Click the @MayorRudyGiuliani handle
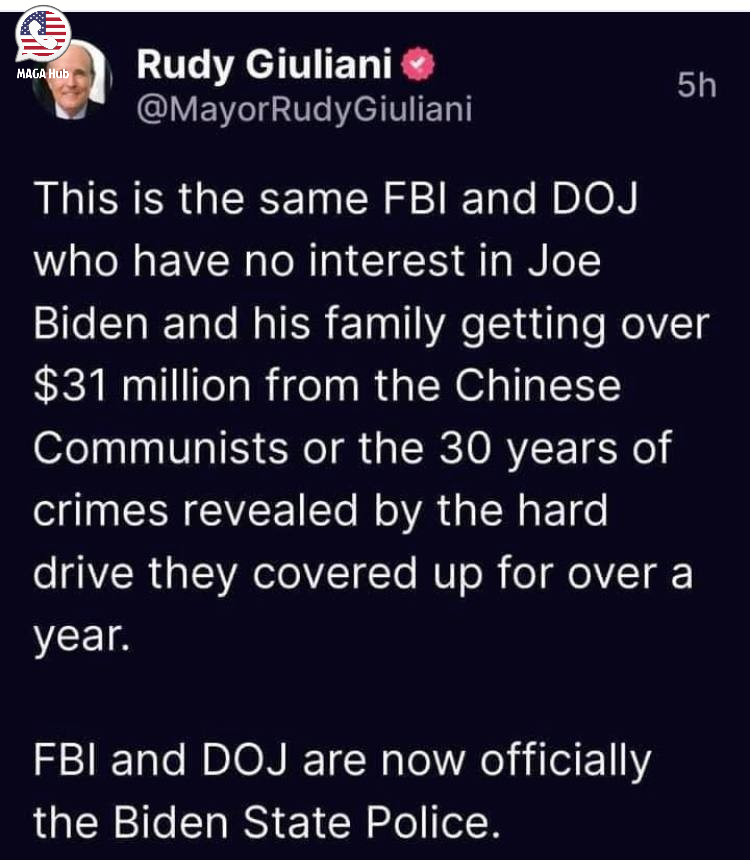Image resolution: width=750 pixels, height=860 pixels. (x=304, y=108)
